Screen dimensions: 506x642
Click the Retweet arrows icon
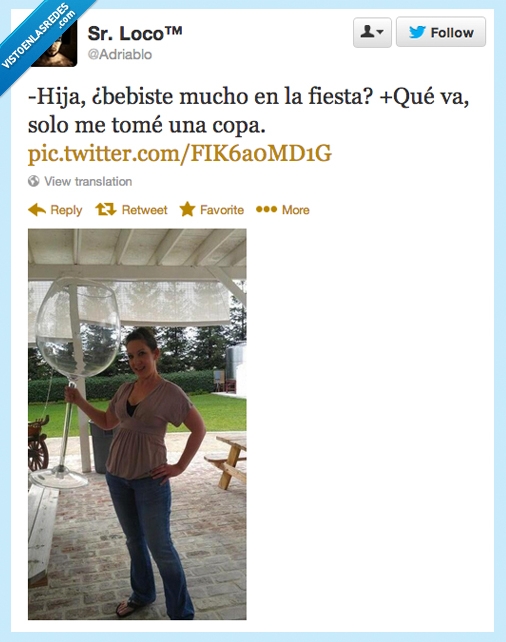pyautogui.click(x=106, y=210)
